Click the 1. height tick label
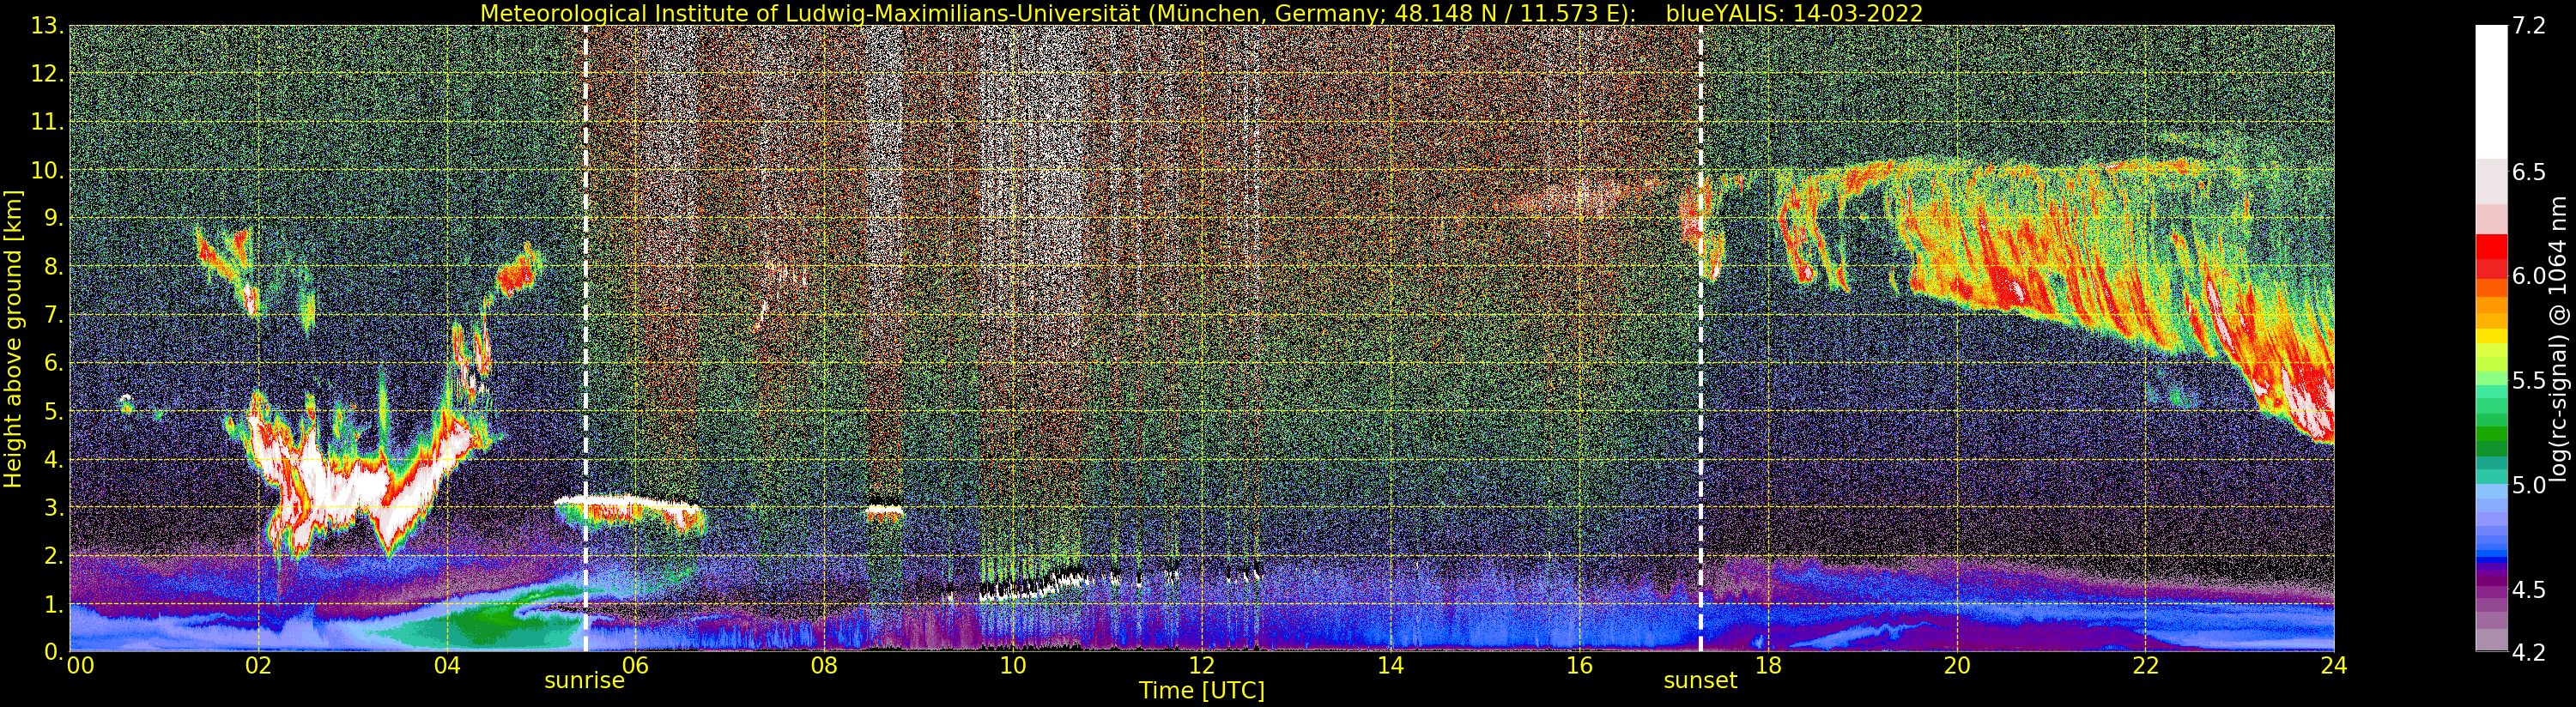 coord(55,604)
